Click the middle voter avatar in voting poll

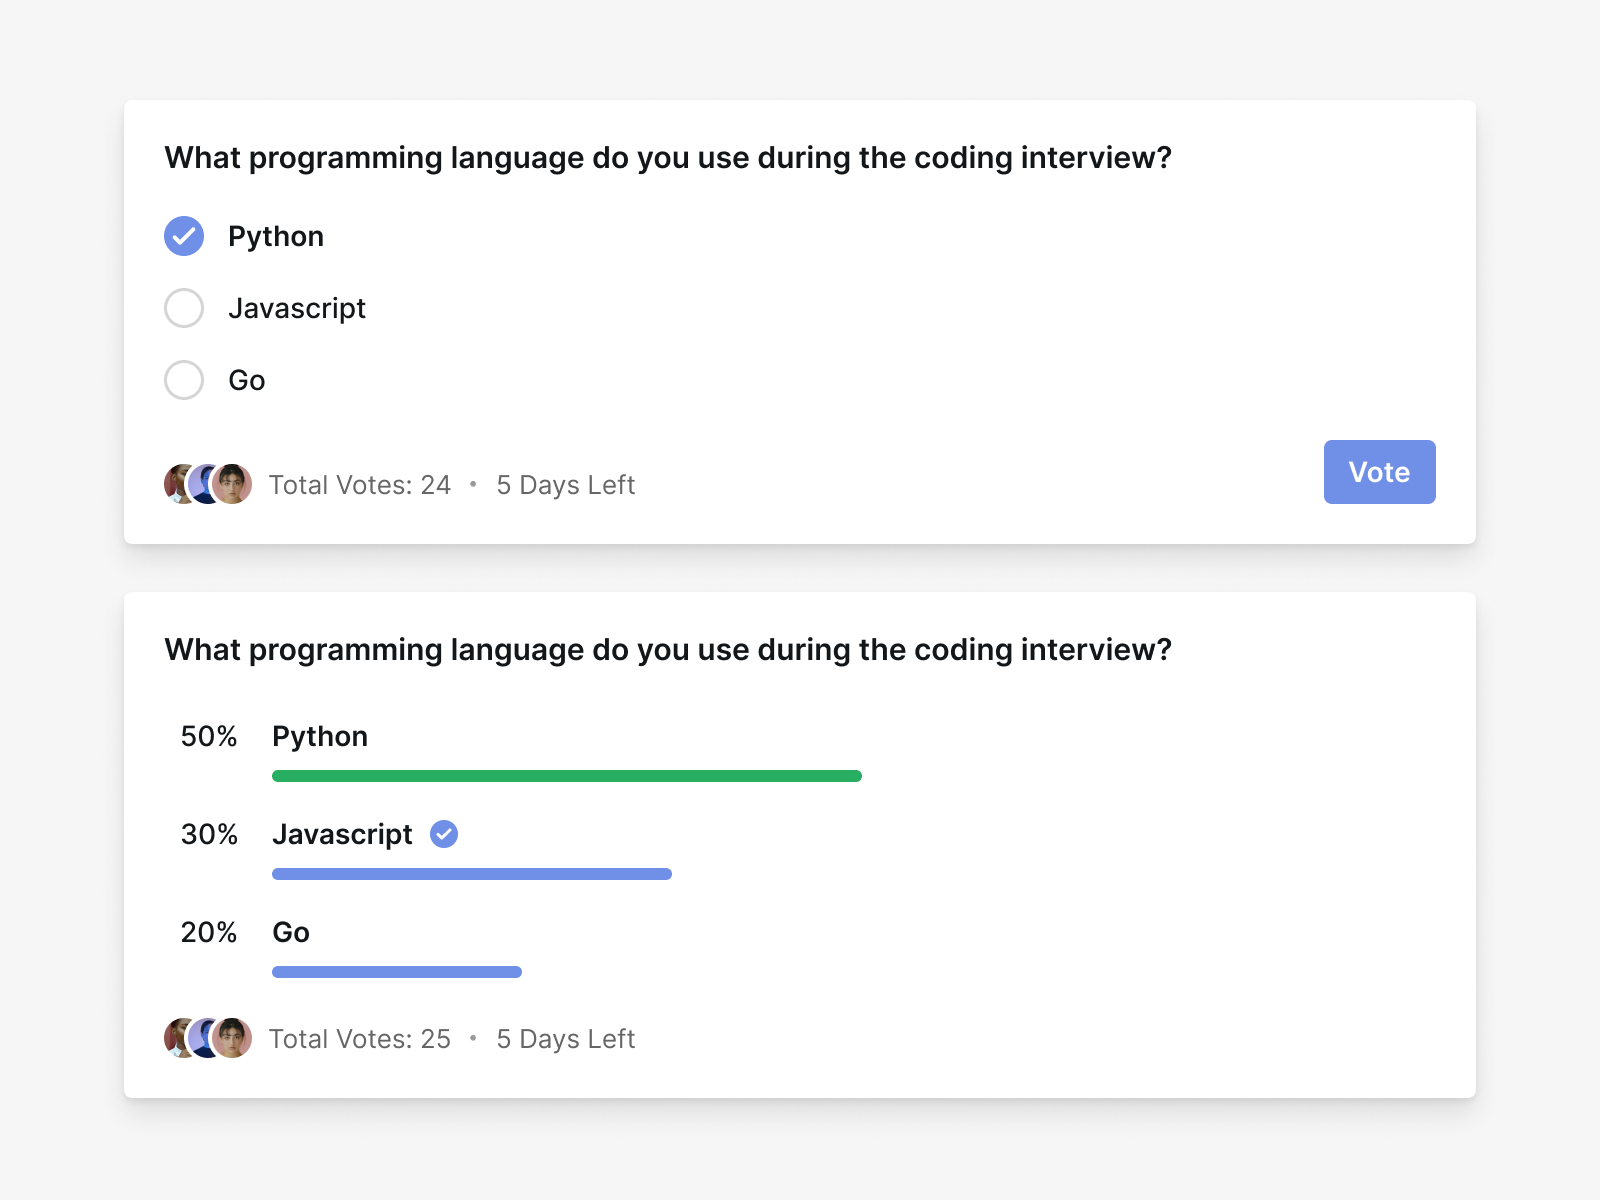point(207,484)
